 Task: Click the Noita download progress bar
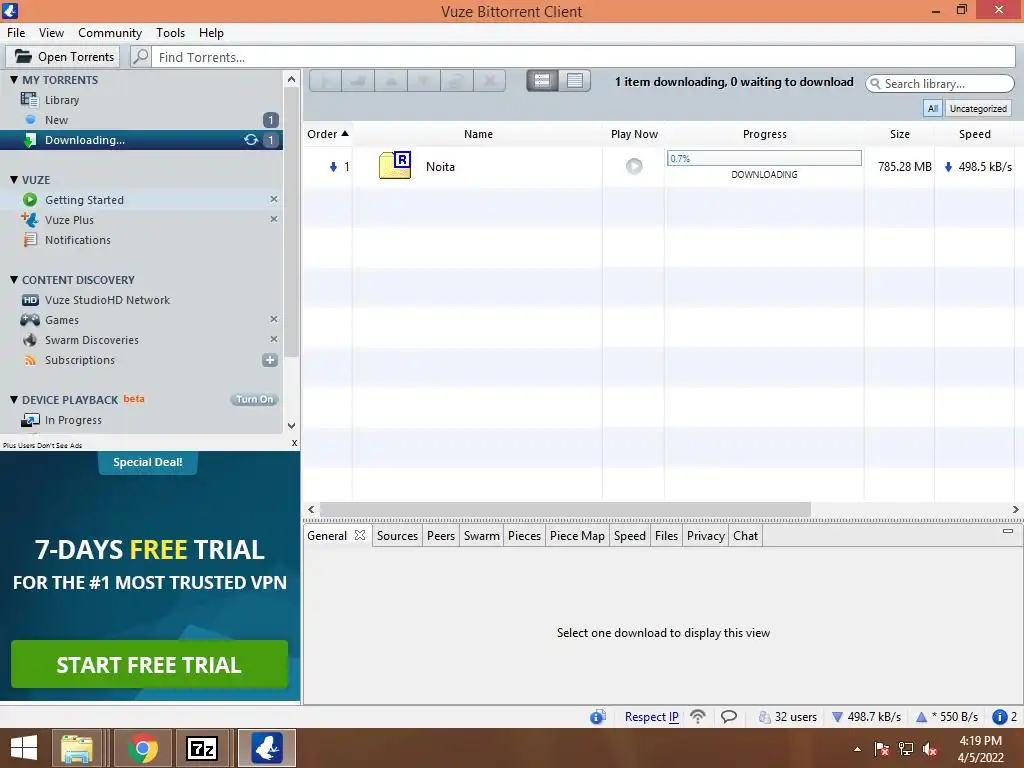click(764, 158)
